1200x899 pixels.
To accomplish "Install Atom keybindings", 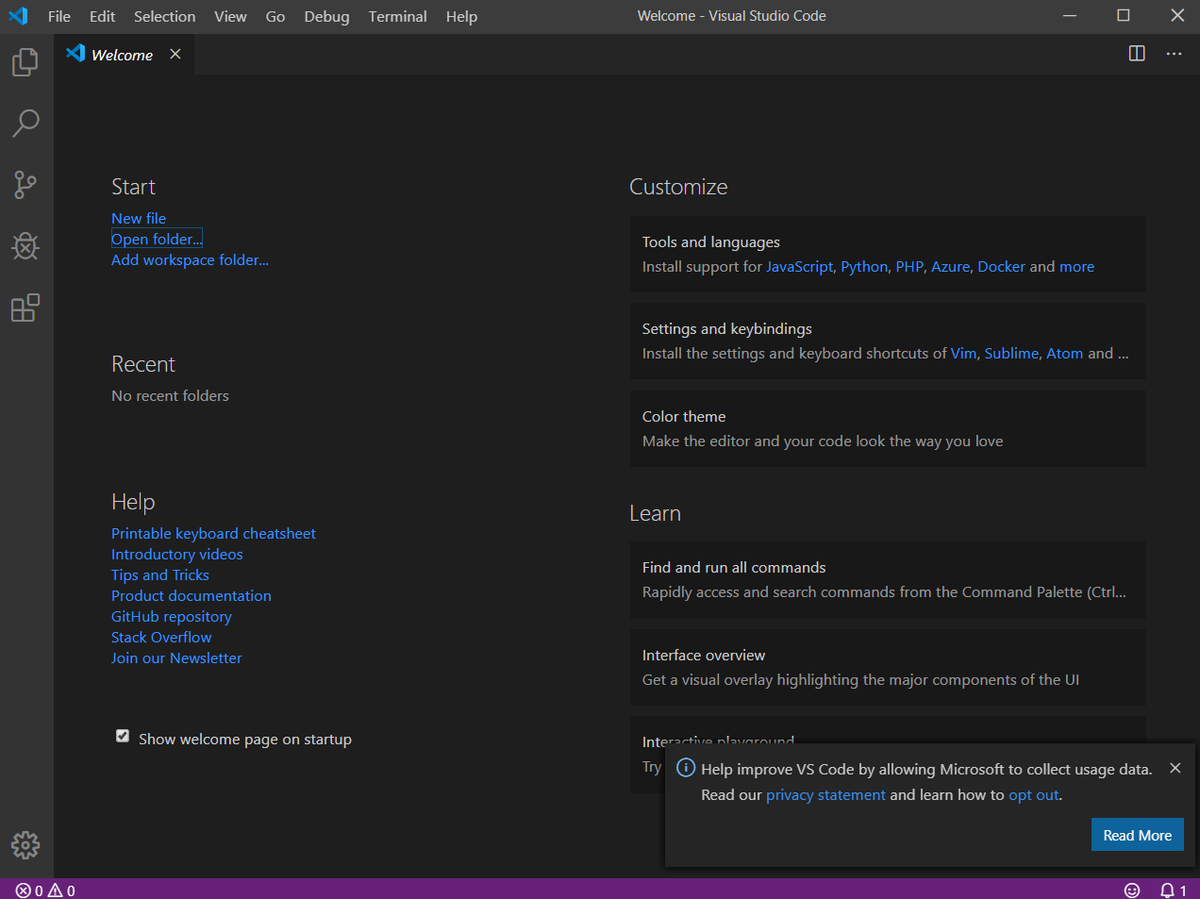I will [x=1065, y=354].
